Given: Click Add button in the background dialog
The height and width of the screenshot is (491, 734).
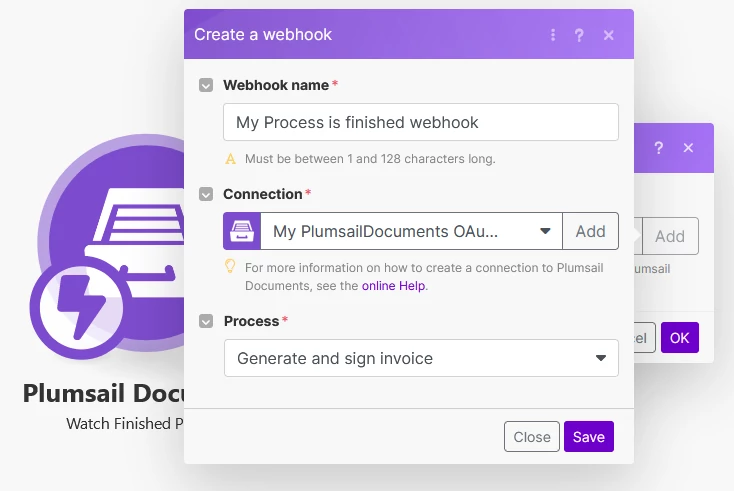Looking at the screenshot, I should pyautogui.click(x=670, y=236).
